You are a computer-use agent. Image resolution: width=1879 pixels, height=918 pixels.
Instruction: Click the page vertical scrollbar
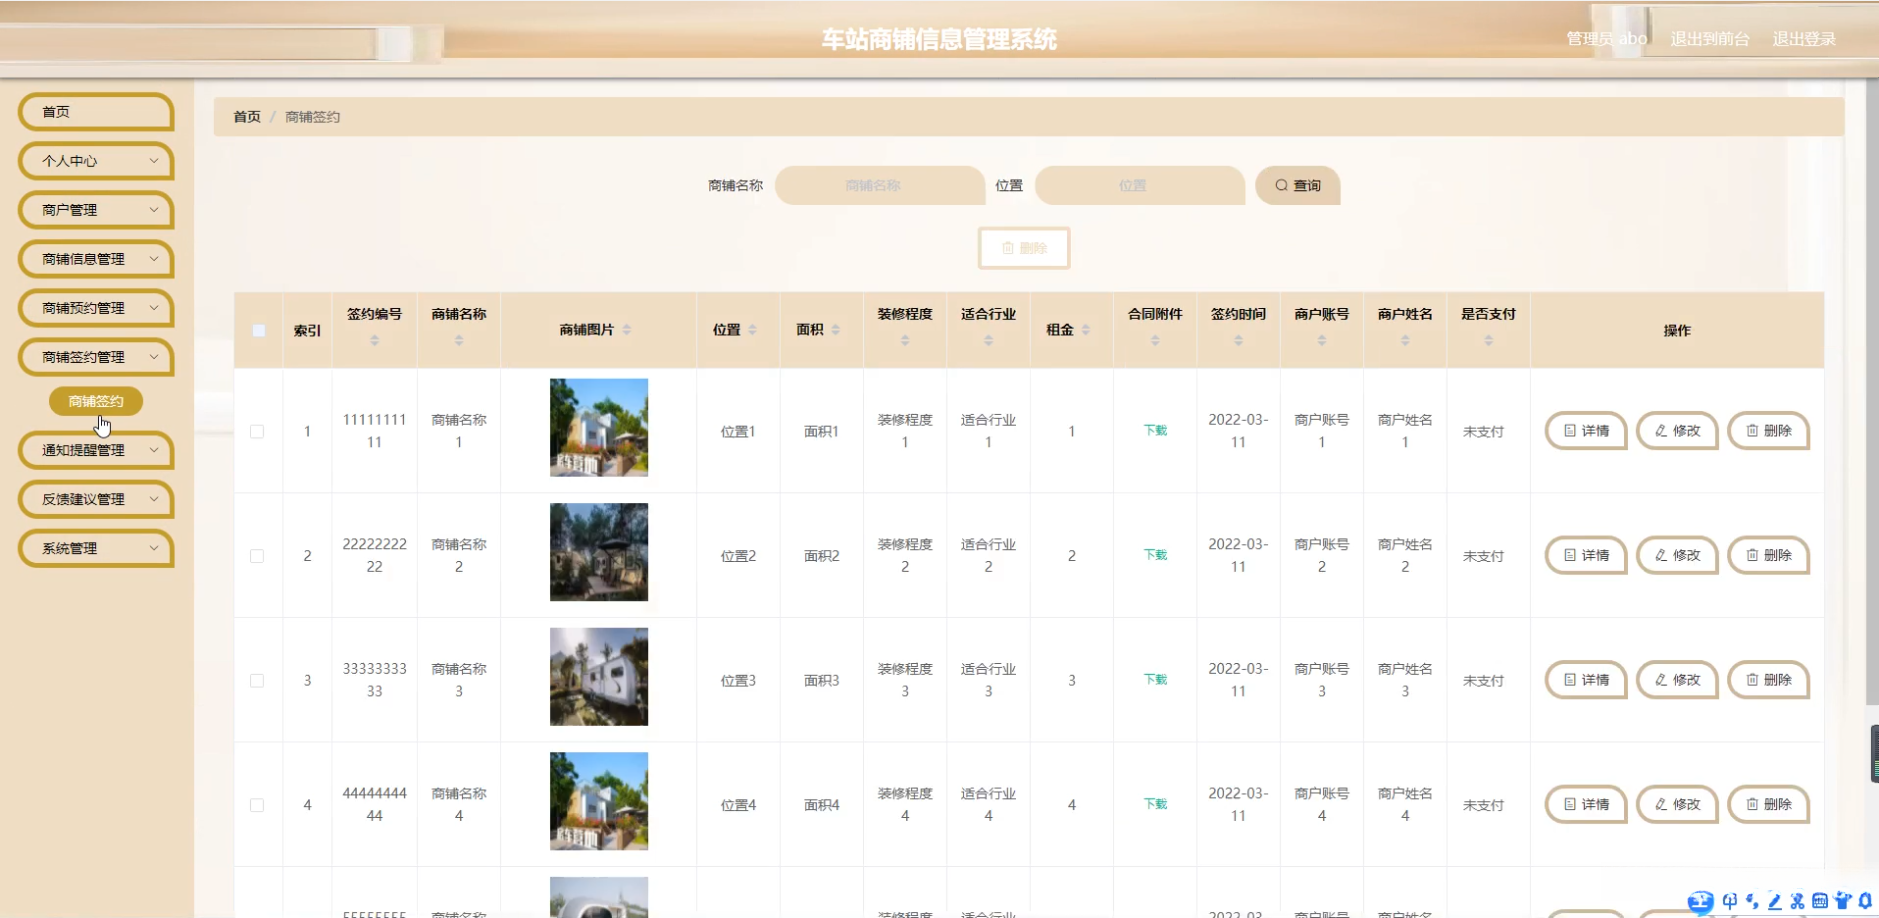point(1872,390)
